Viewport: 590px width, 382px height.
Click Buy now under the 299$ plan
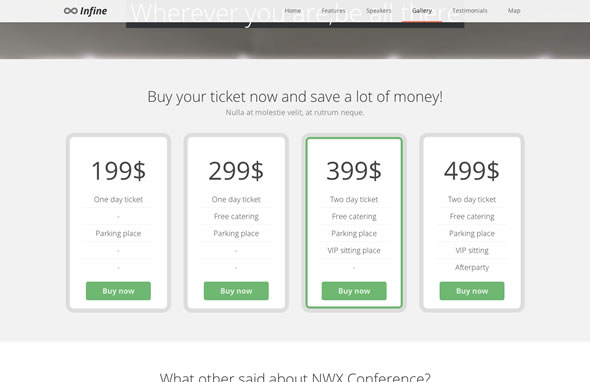point(236,291)
